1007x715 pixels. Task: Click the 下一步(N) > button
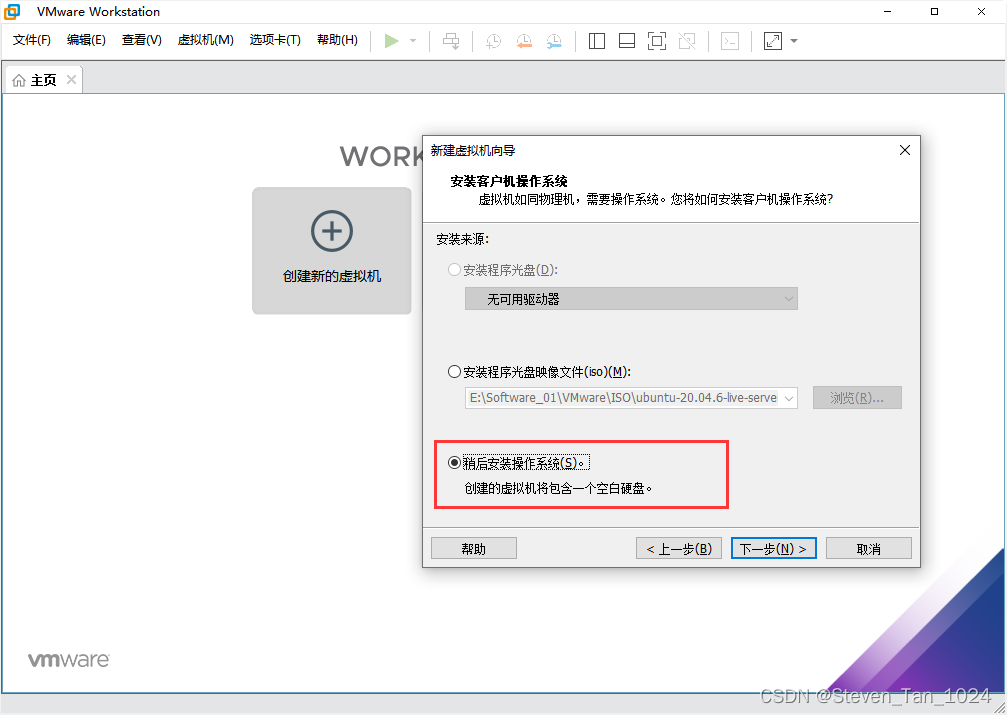pos(774,548)
